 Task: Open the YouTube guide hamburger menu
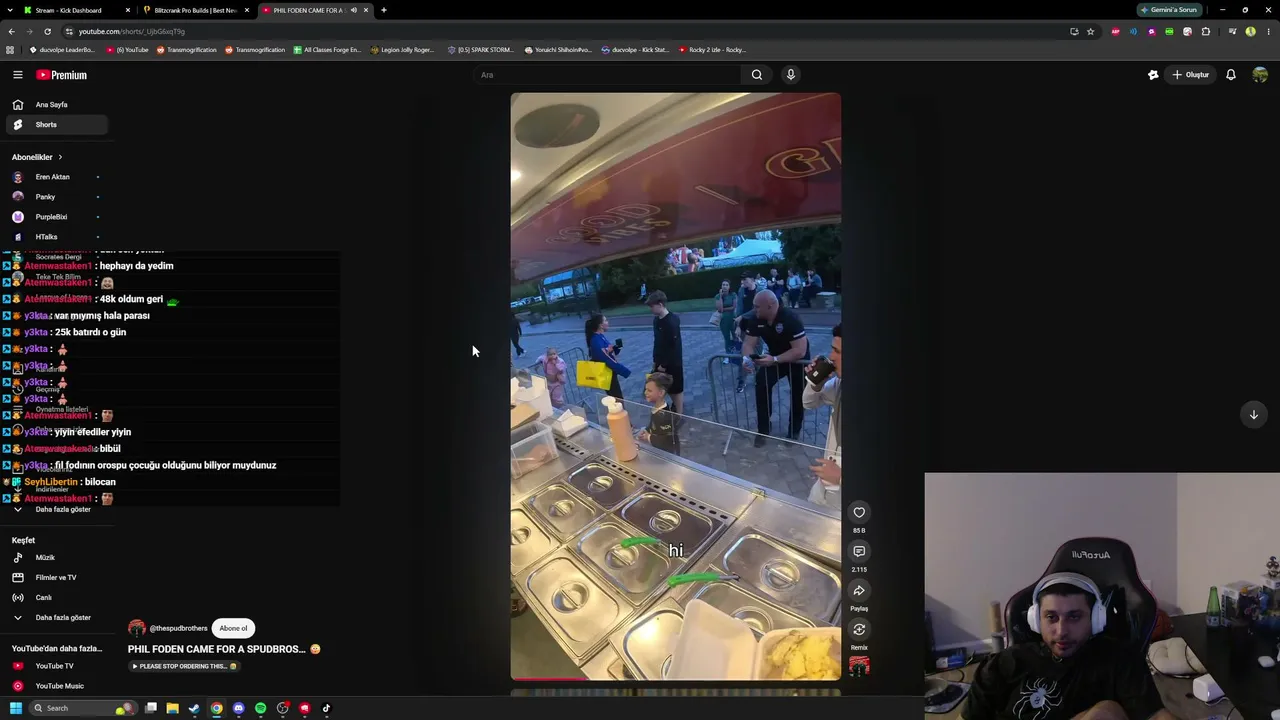(x=18, y=75)
